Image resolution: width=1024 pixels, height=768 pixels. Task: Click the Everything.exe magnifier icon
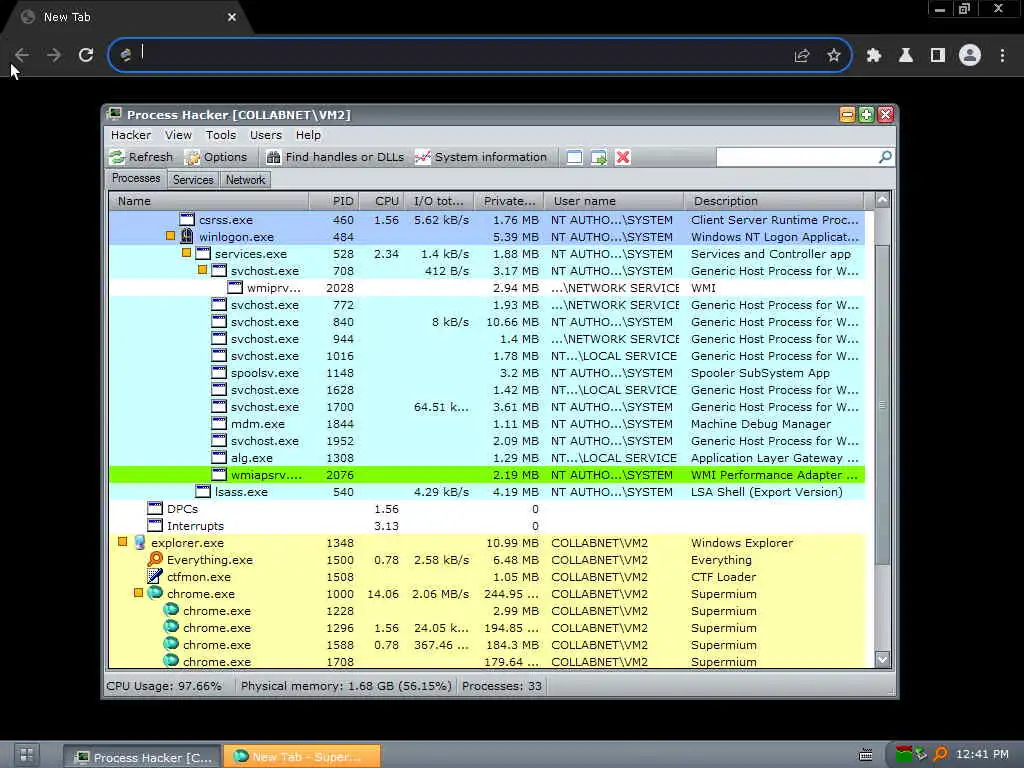[x=155, y=559]
